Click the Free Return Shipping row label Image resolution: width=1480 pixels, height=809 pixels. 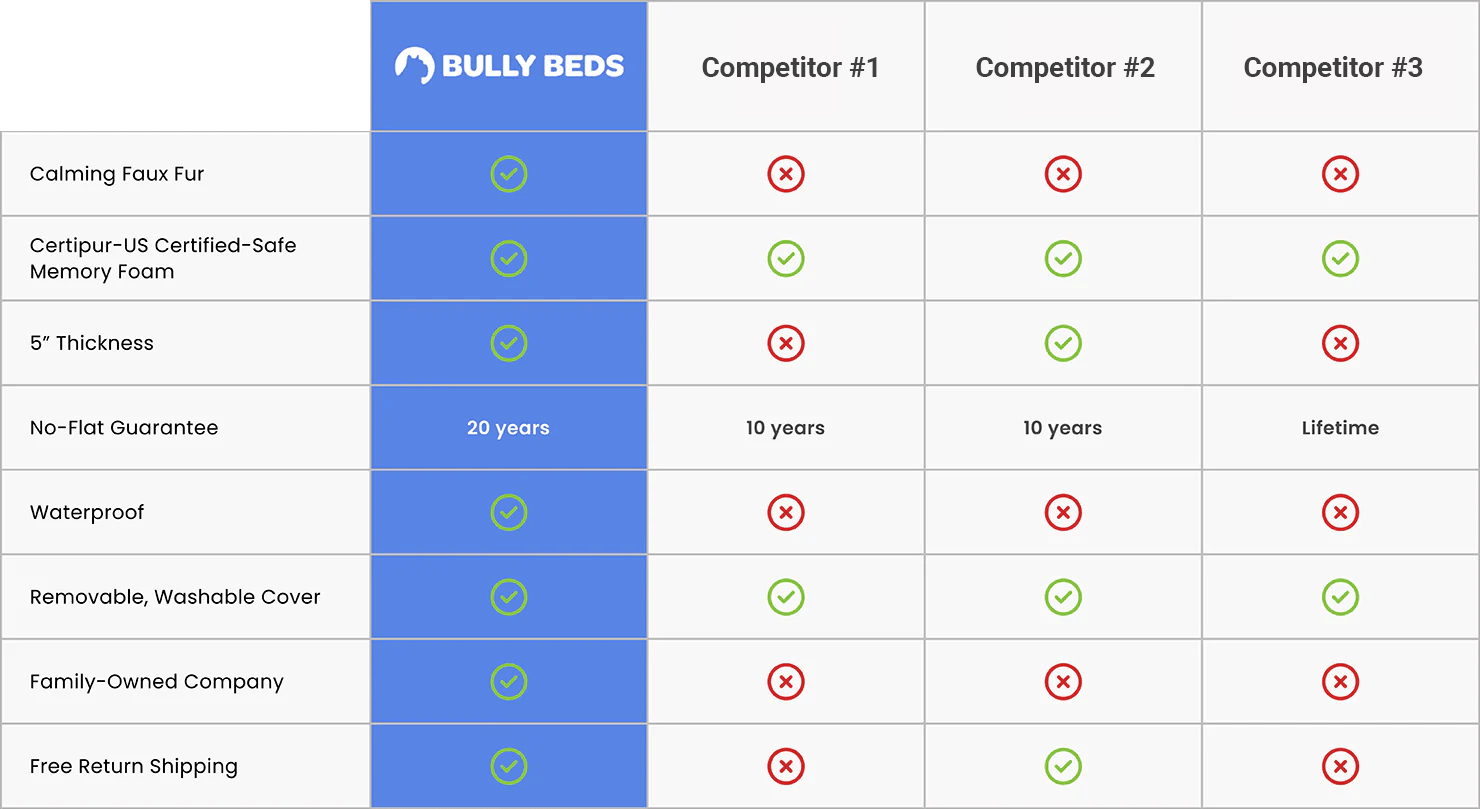(x=134, y=767)
